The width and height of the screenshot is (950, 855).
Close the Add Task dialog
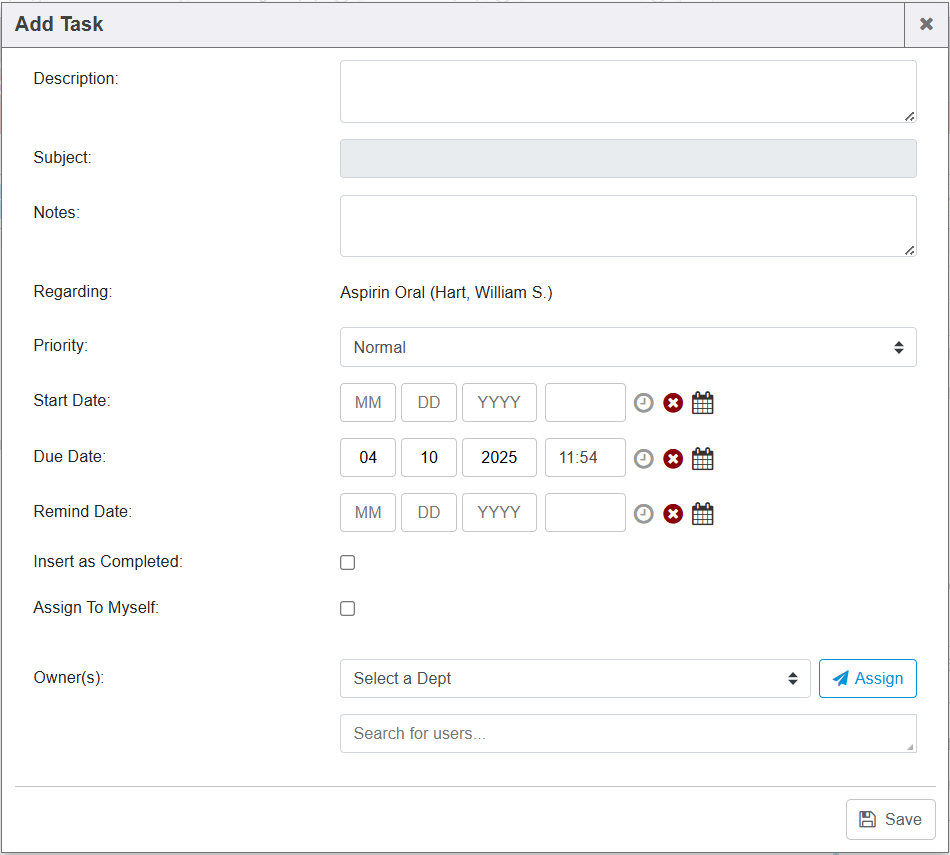[926, 24]
